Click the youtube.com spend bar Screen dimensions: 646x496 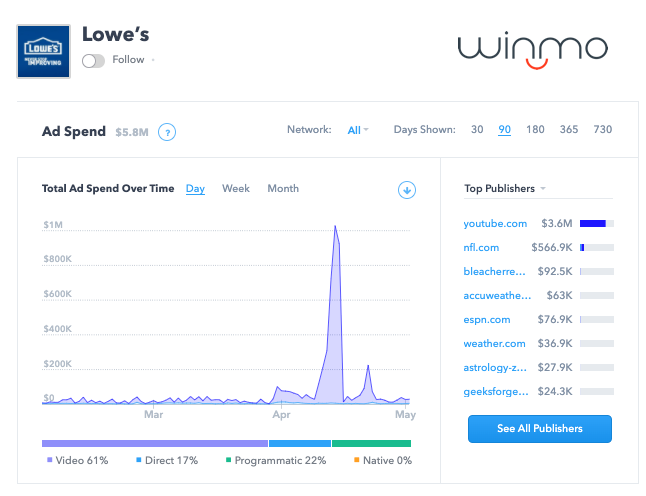(597, 224)
